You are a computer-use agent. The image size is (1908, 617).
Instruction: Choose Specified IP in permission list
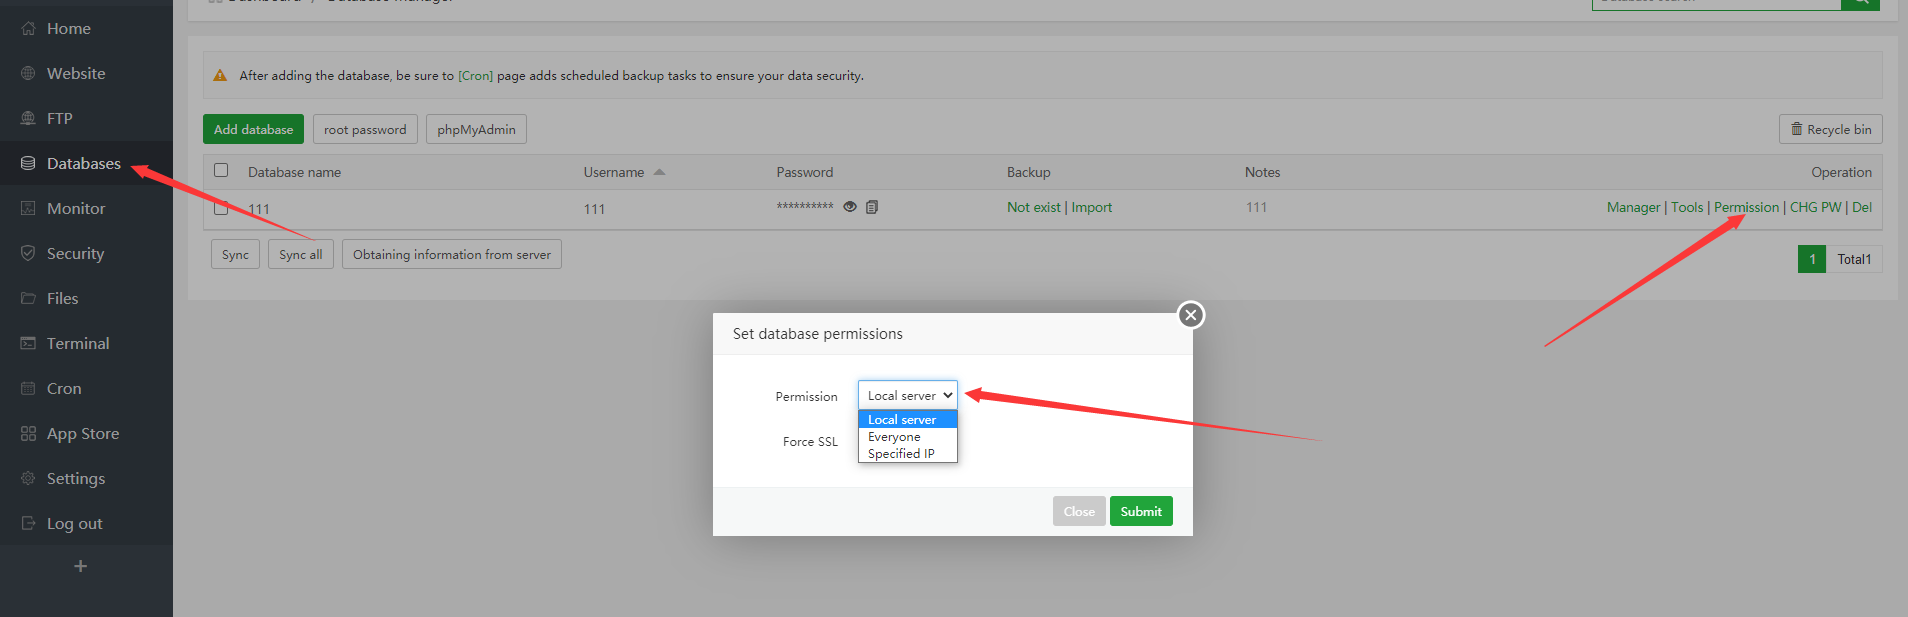coord(901,454)
